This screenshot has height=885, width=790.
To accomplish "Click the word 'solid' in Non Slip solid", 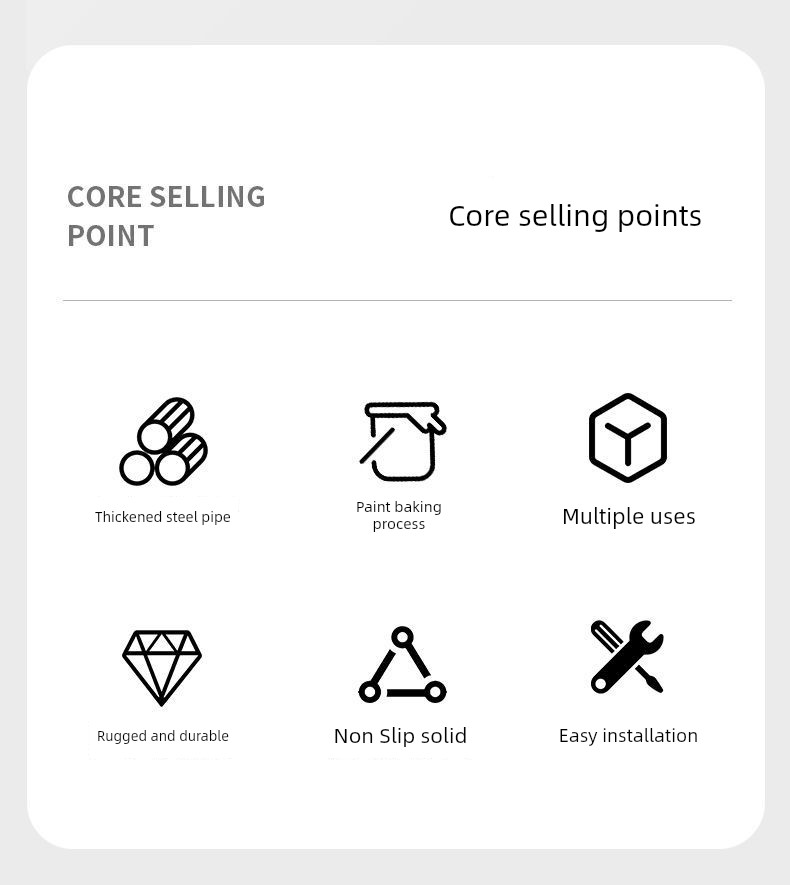I will tap(442, 736).
